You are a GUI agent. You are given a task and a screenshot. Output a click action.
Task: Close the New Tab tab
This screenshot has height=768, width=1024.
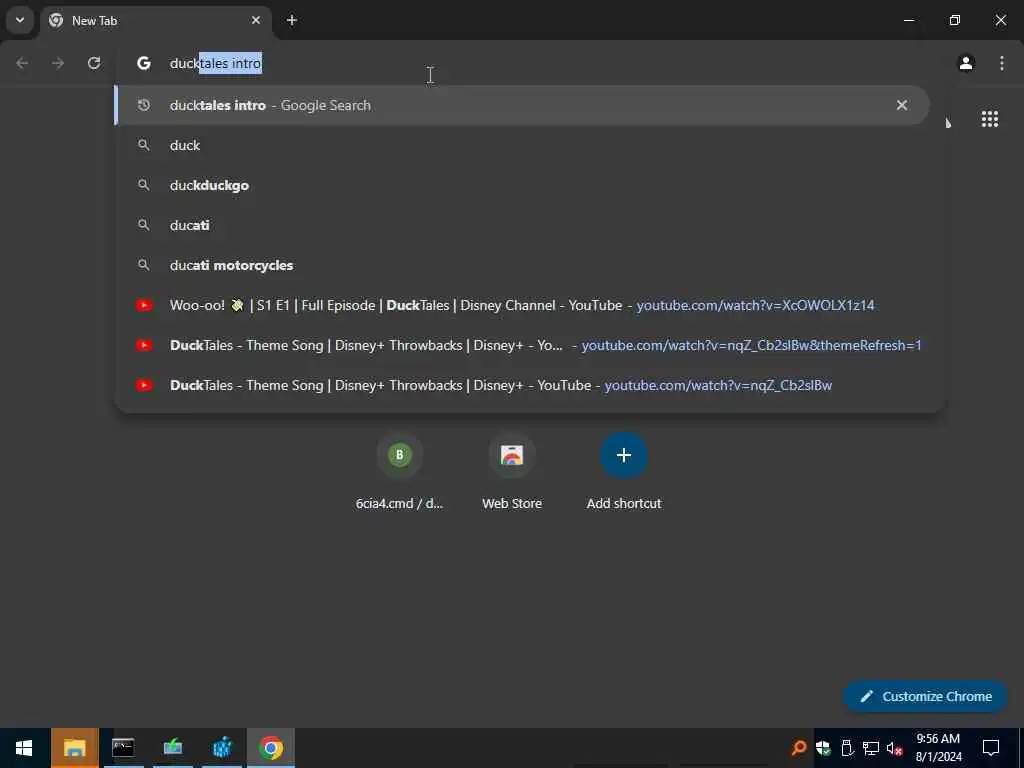click(256, 20)
